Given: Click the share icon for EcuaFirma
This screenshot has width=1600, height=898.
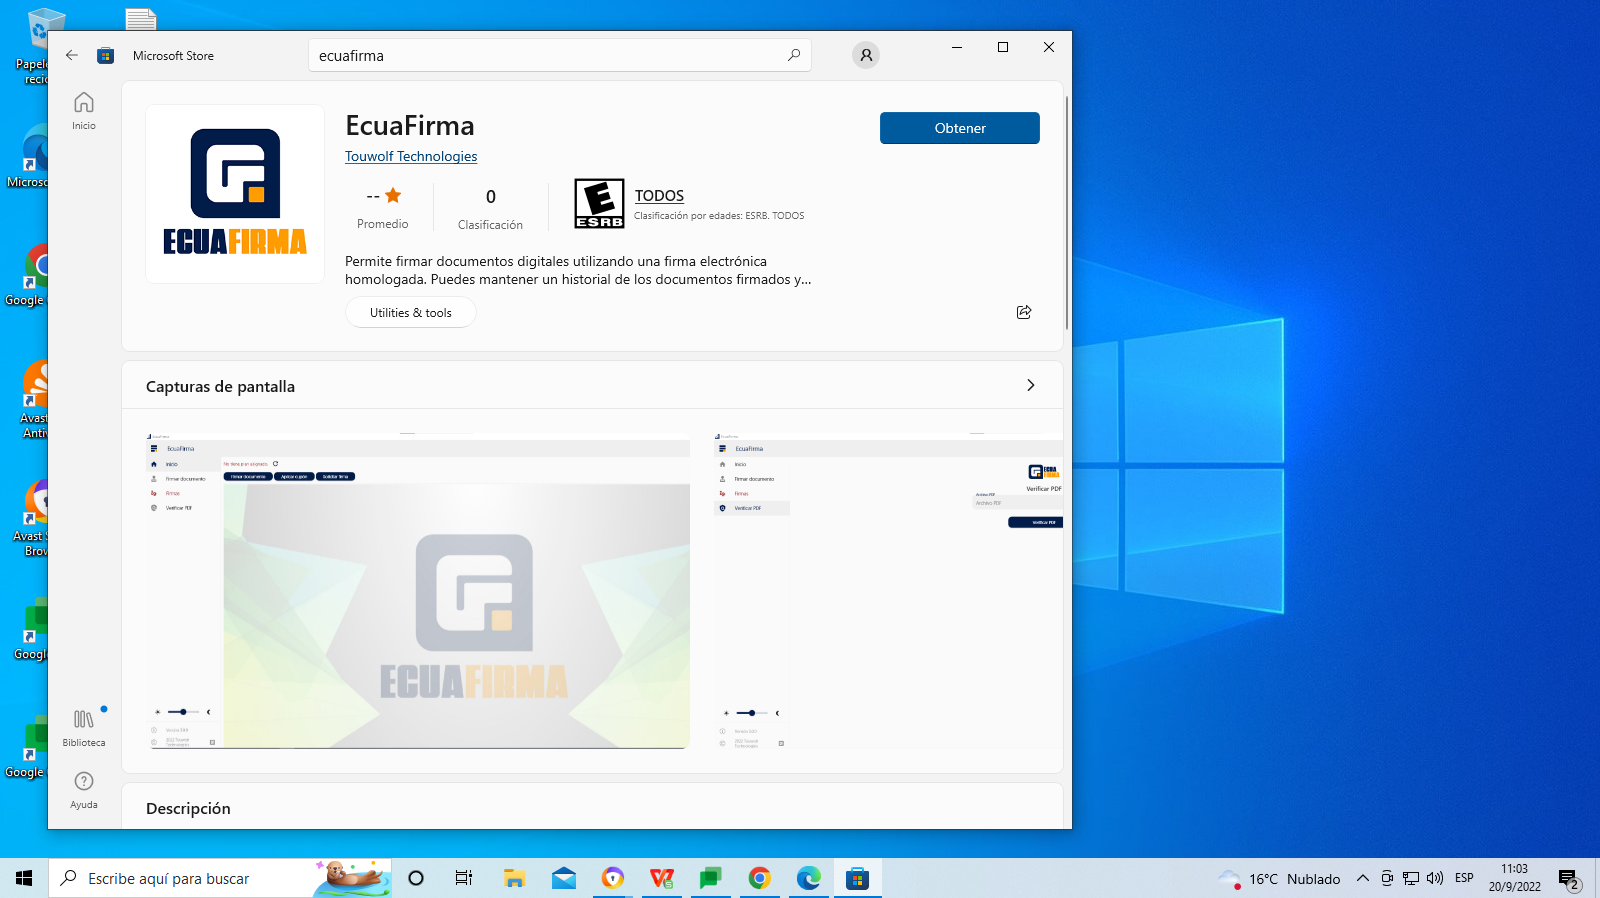Looking at the screenshot, I should 1024,312.
